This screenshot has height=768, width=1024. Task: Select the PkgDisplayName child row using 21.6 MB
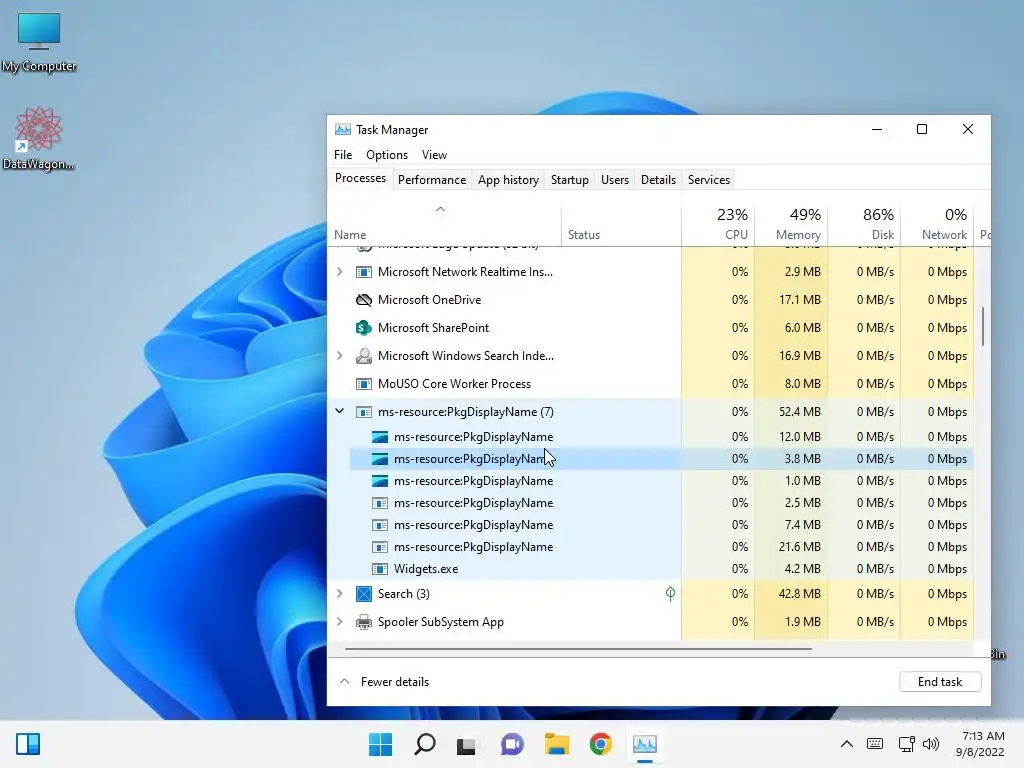[x=662, y=547]
